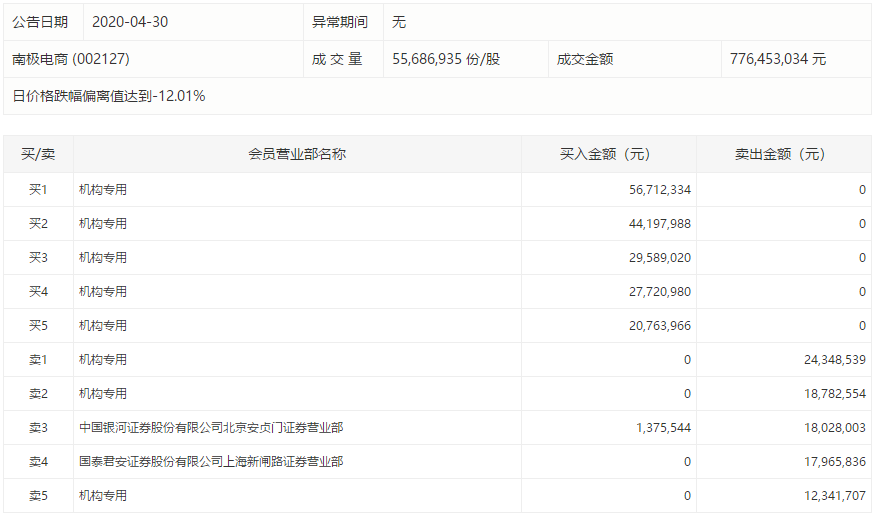Click 机构专用 in the 买5 row
876x516 pixels.
(x=103, y=326)
